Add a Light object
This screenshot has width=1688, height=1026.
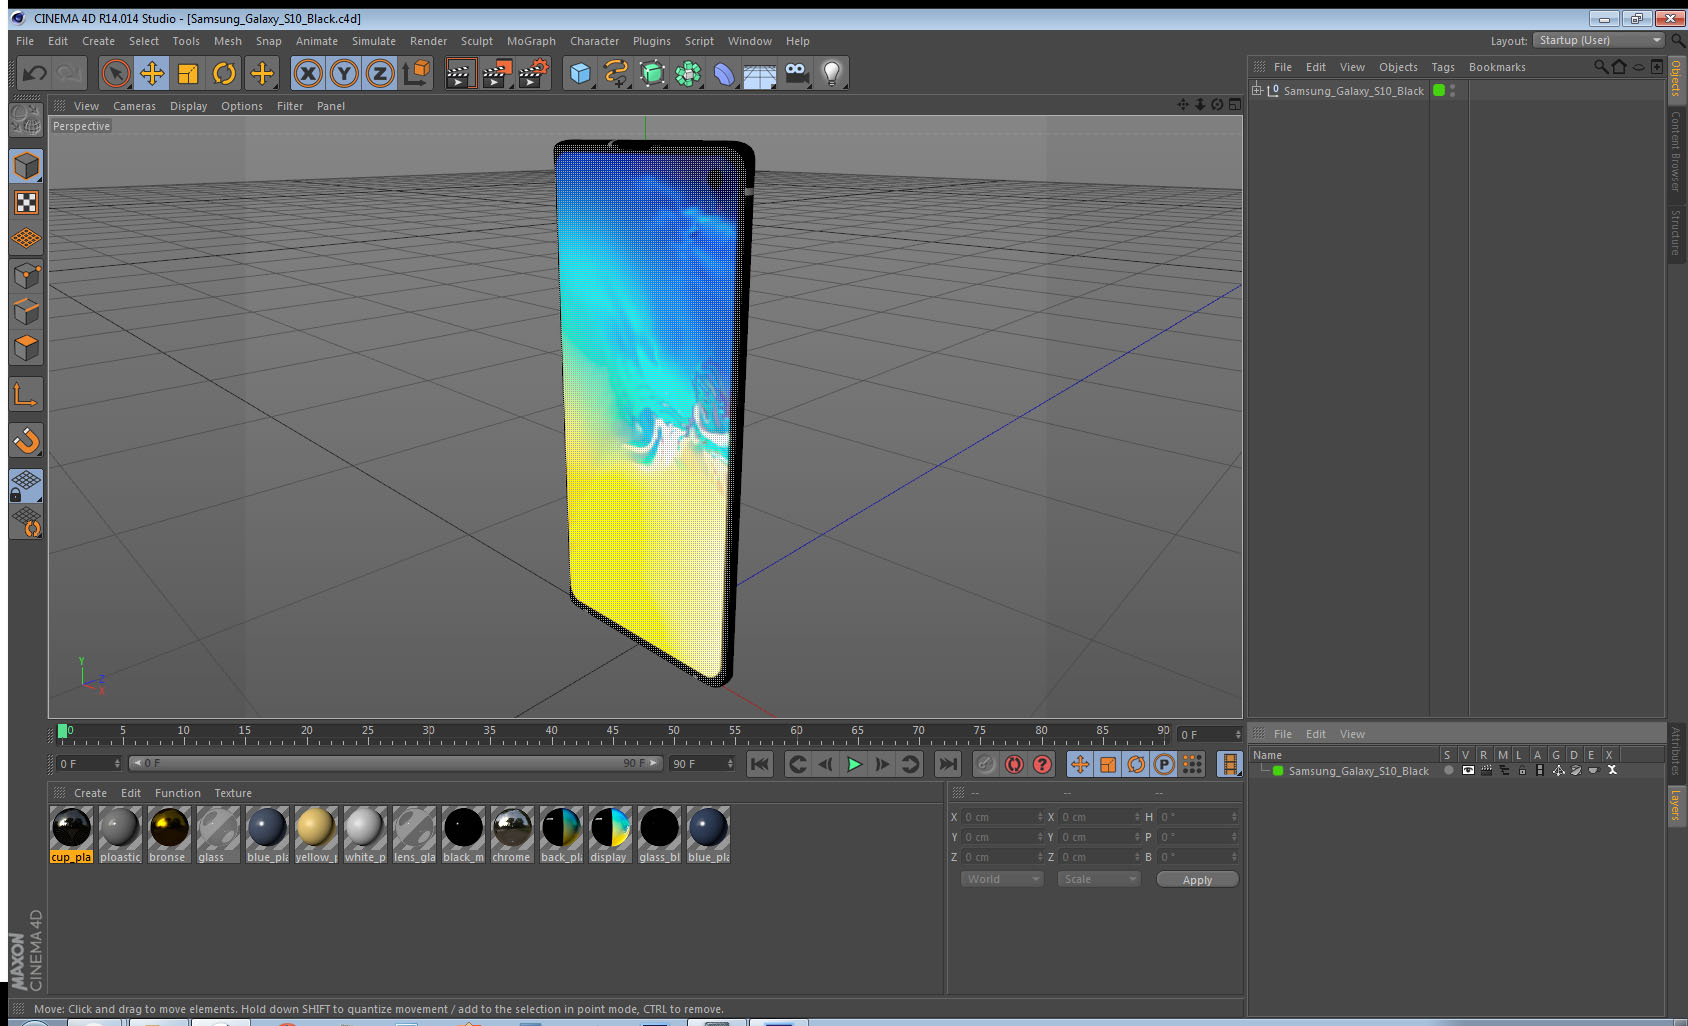pyautogui.click(x=832, y=73)
